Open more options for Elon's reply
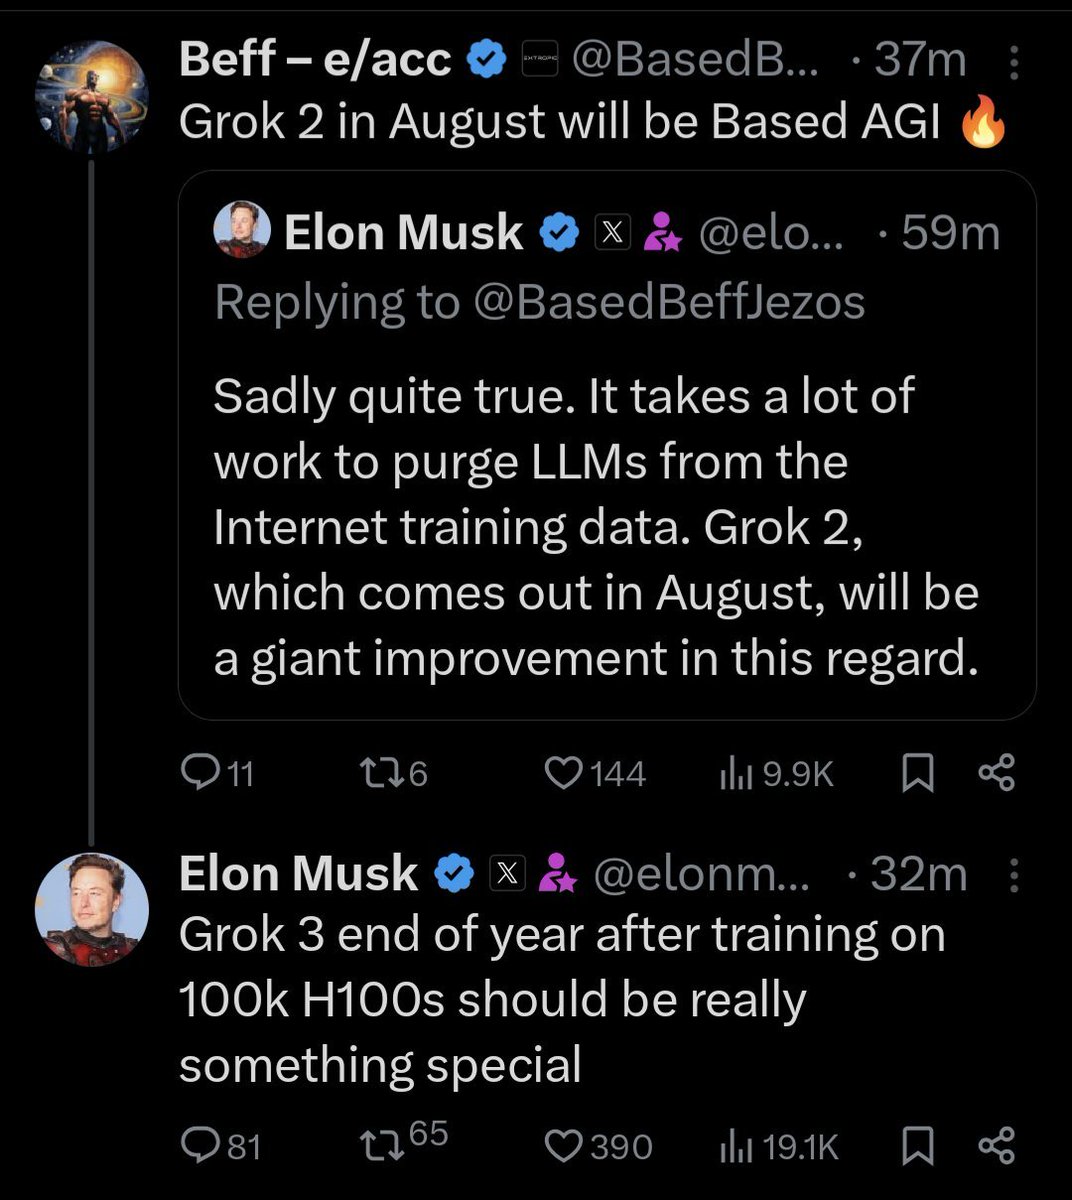1072x1200 pixels. click(1014, 875)
